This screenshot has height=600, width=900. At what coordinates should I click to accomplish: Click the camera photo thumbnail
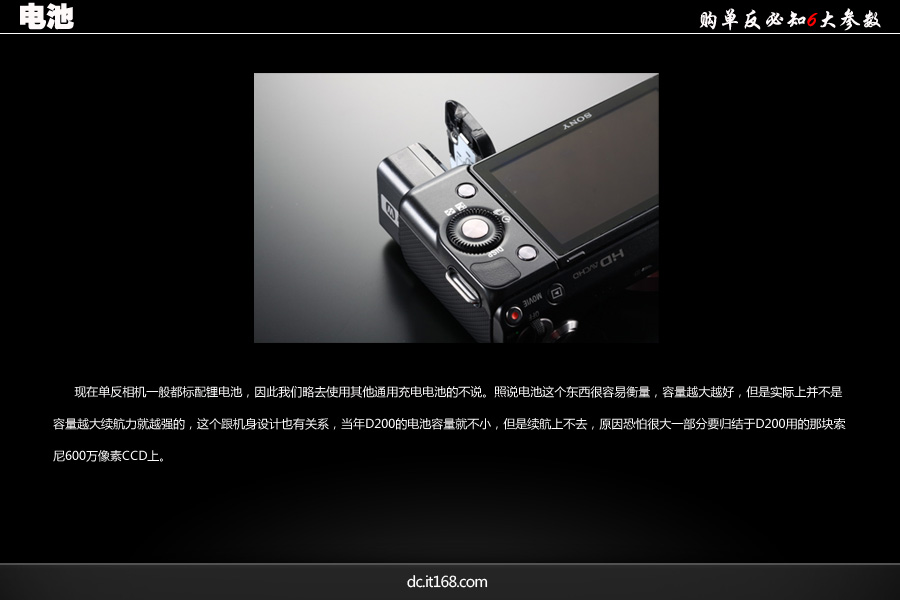456,208
